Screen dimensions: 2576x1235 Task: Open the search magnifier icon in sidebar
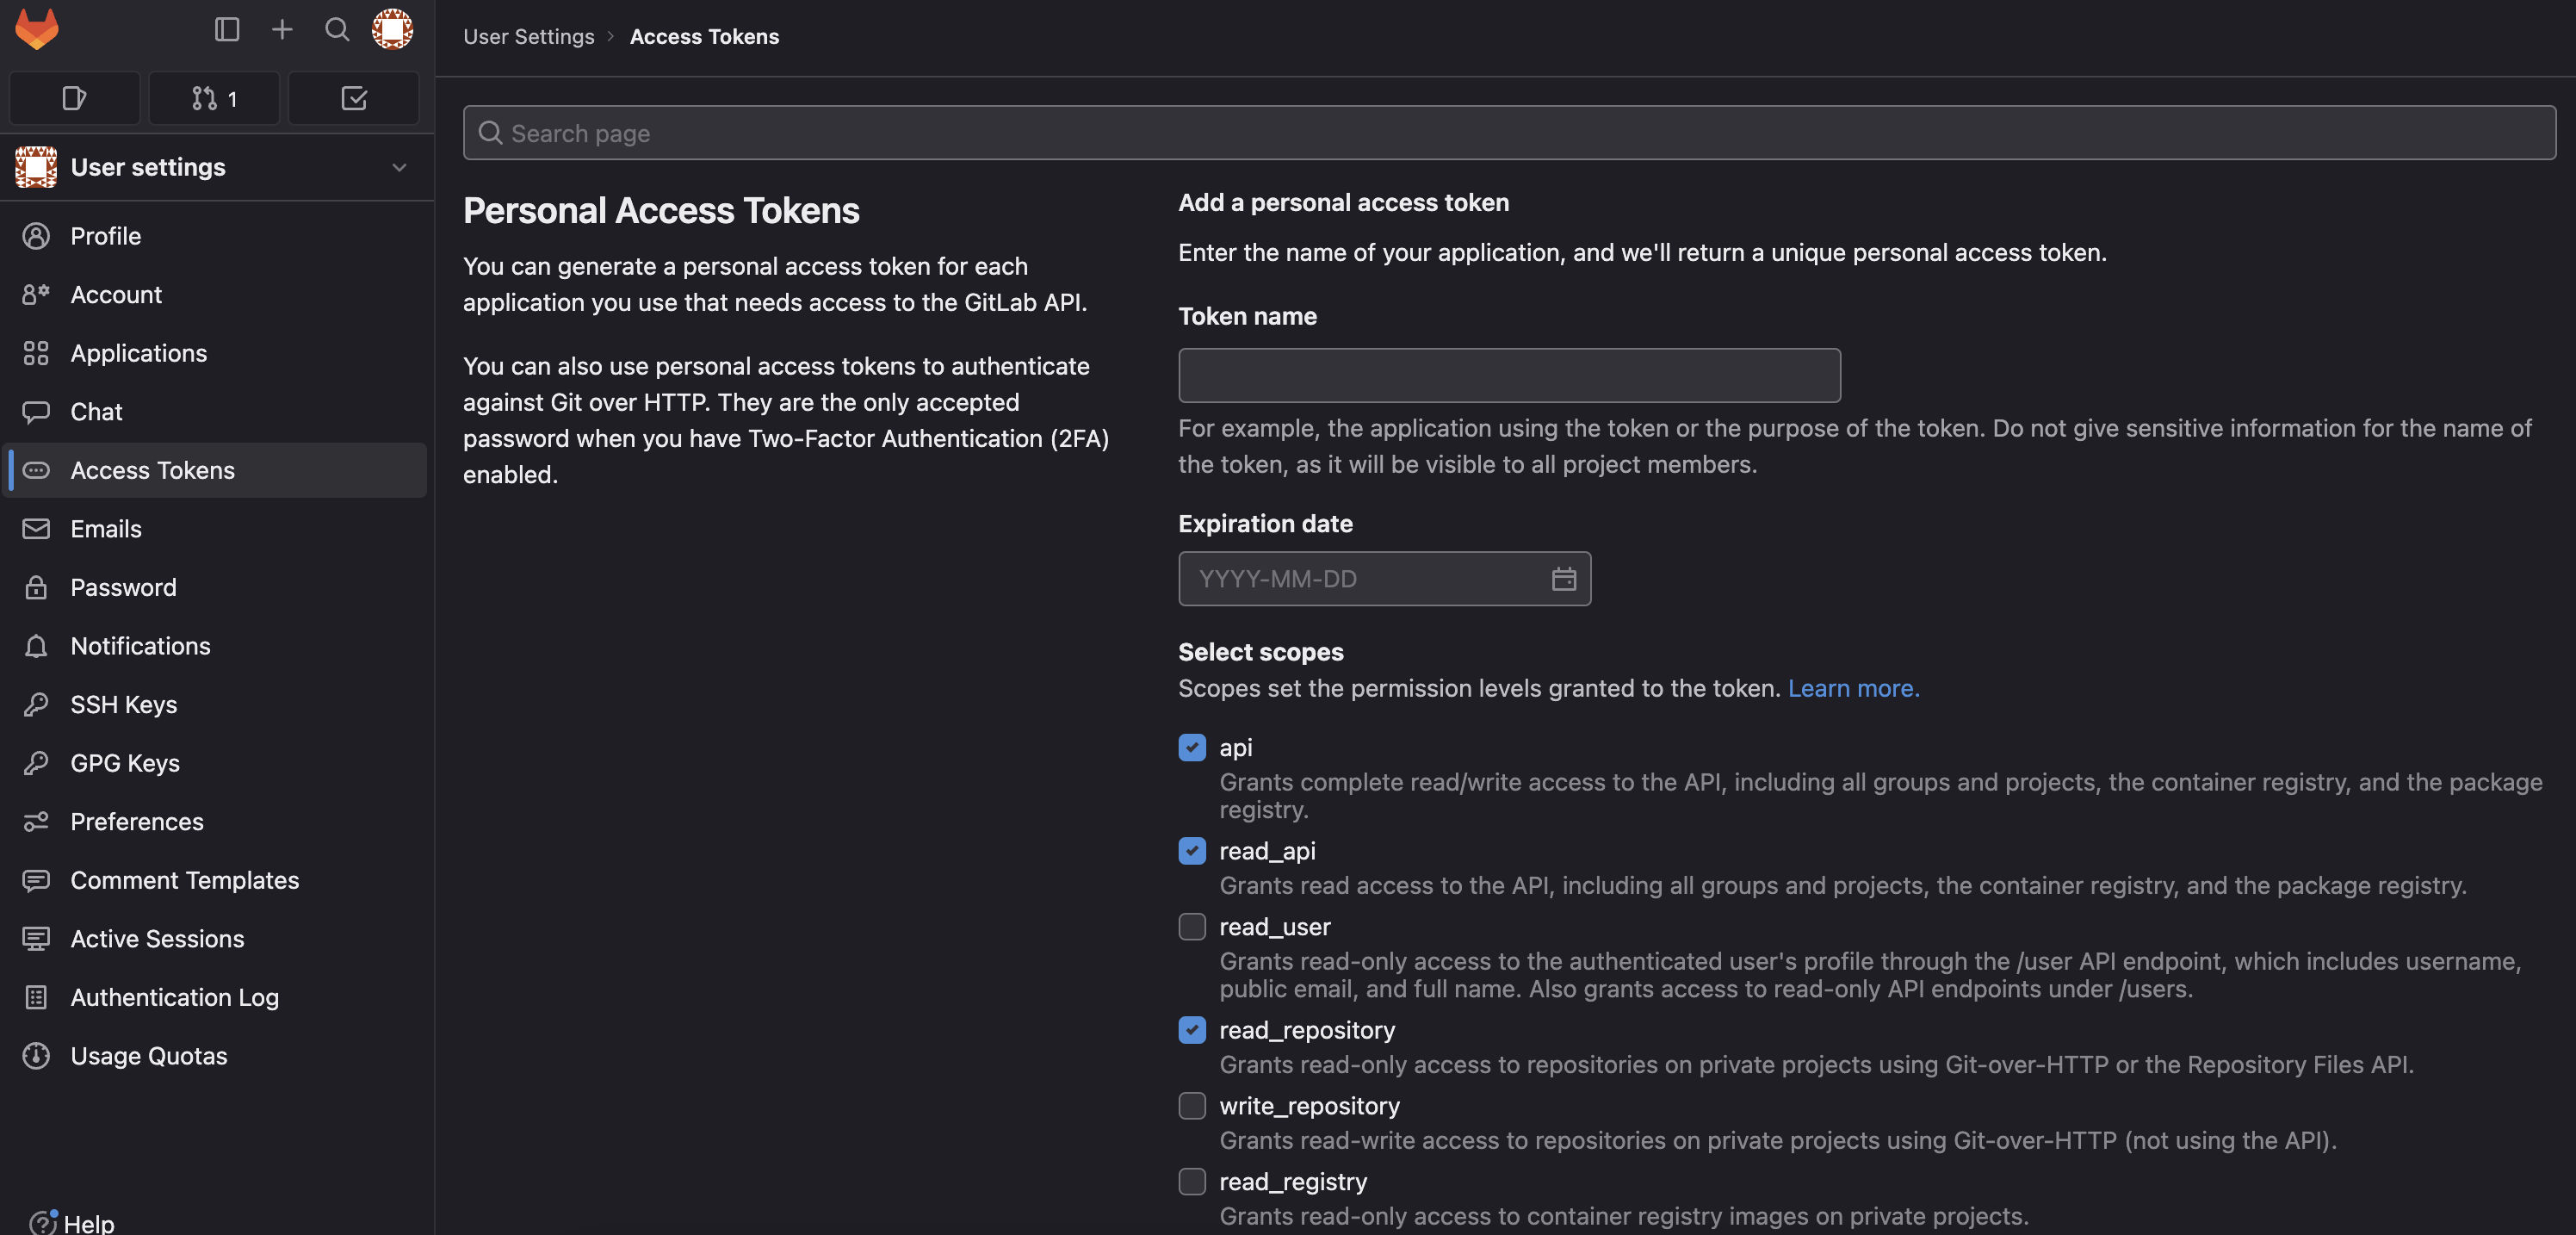pyautogui.click(x=337, y=29)
